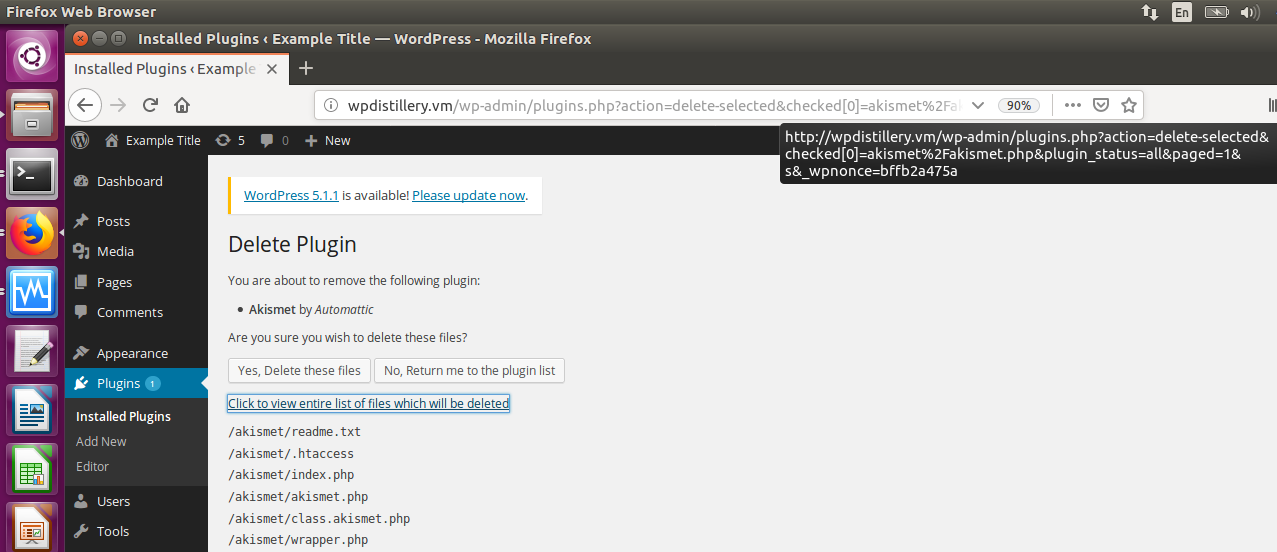Reload the current page
1277x552 pixels.
click(151, 105)
